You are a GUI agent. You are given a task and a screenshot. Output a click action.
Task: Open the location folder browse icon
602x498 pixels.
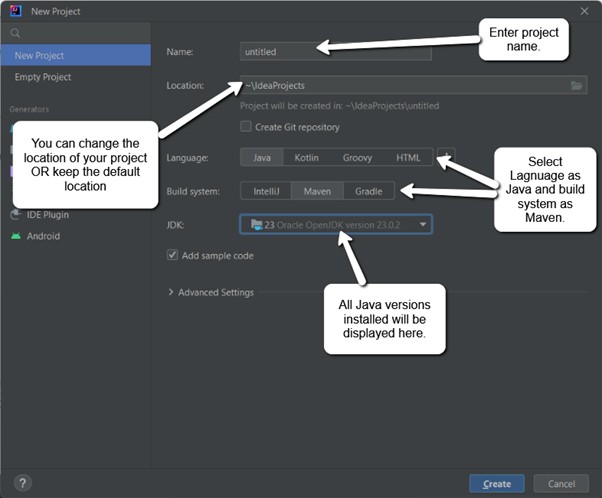click(x=576, y=85)
